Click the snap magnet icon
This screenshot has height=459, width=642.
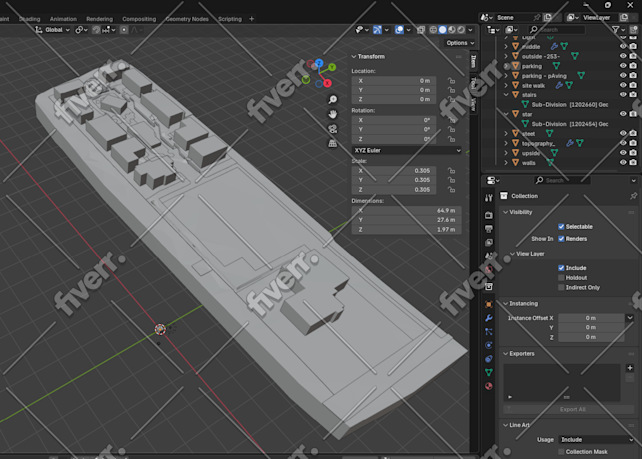(96, 29)
